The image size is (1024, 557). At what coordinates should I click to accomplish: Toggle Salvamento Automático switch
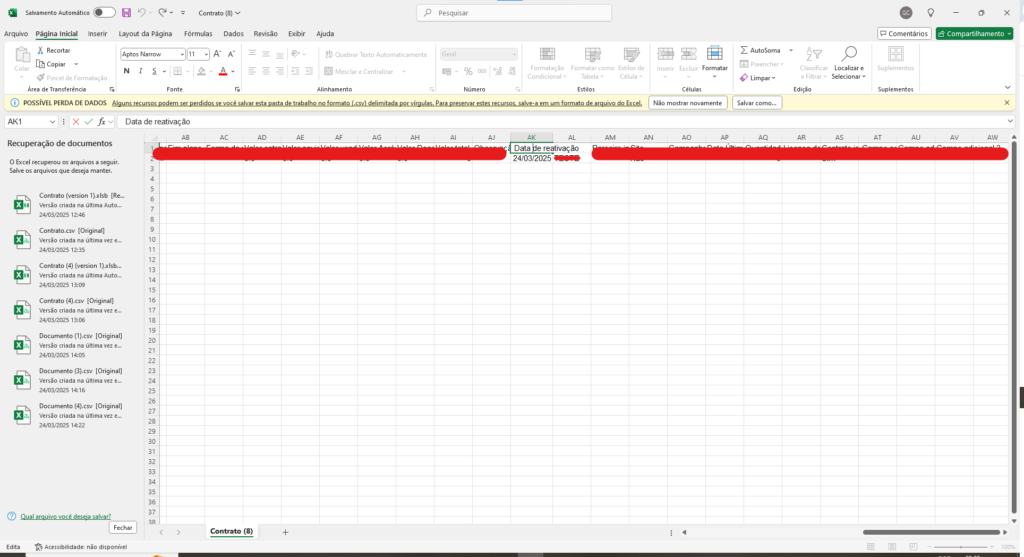point(103,12)
